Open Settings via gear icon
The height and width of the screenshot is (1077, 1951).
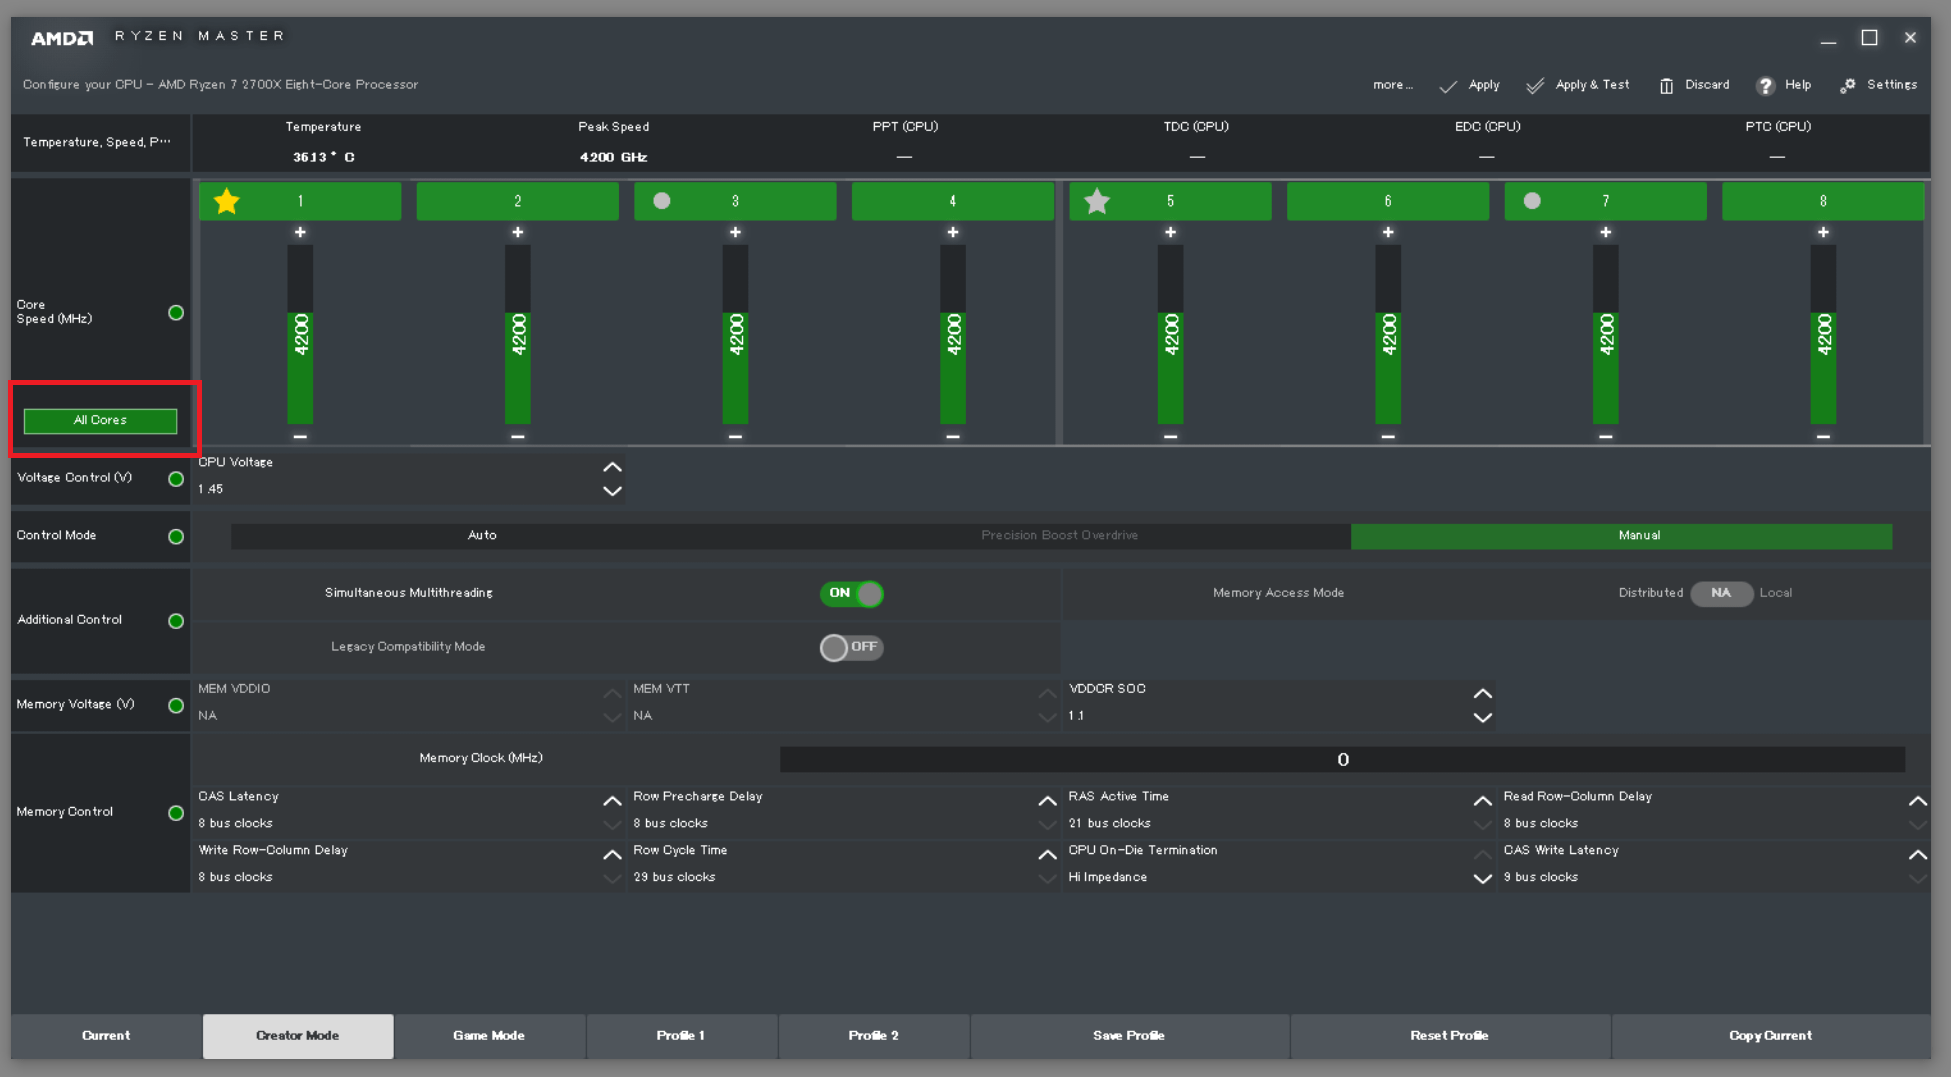pyautogui.click(x=1847, y=86)
